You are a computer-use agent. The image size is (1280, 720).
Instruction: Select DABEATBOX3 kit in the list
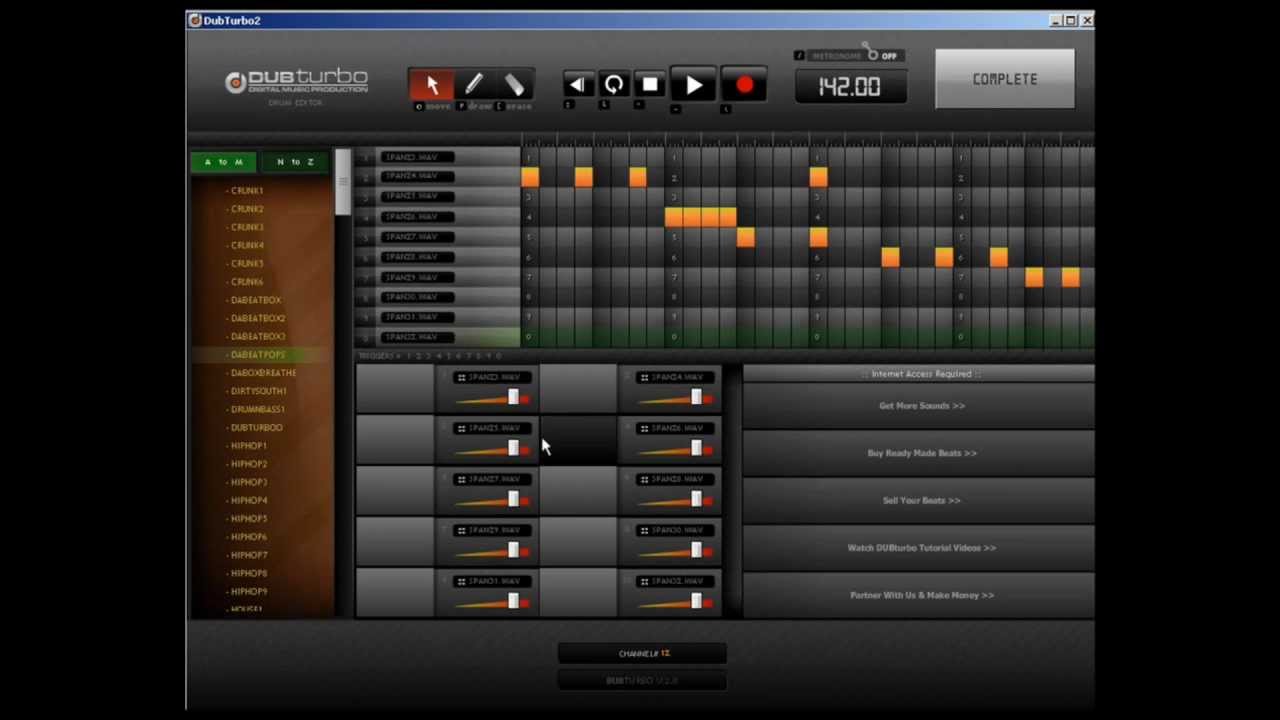click(257, 336)
